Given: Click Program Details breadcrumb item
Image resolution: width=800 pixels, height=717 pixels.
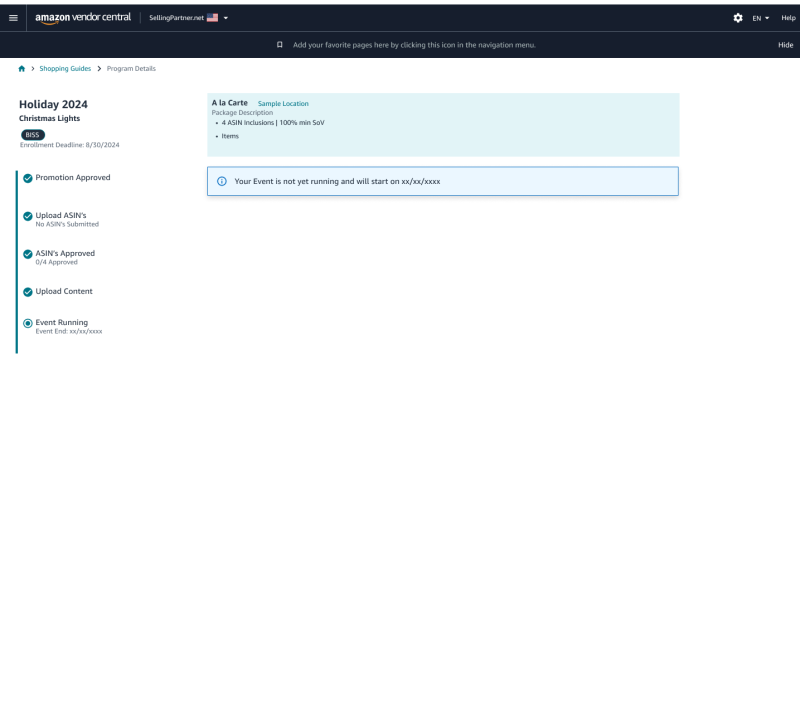Looking at the screenshot, I should click(x=131, y=69).
